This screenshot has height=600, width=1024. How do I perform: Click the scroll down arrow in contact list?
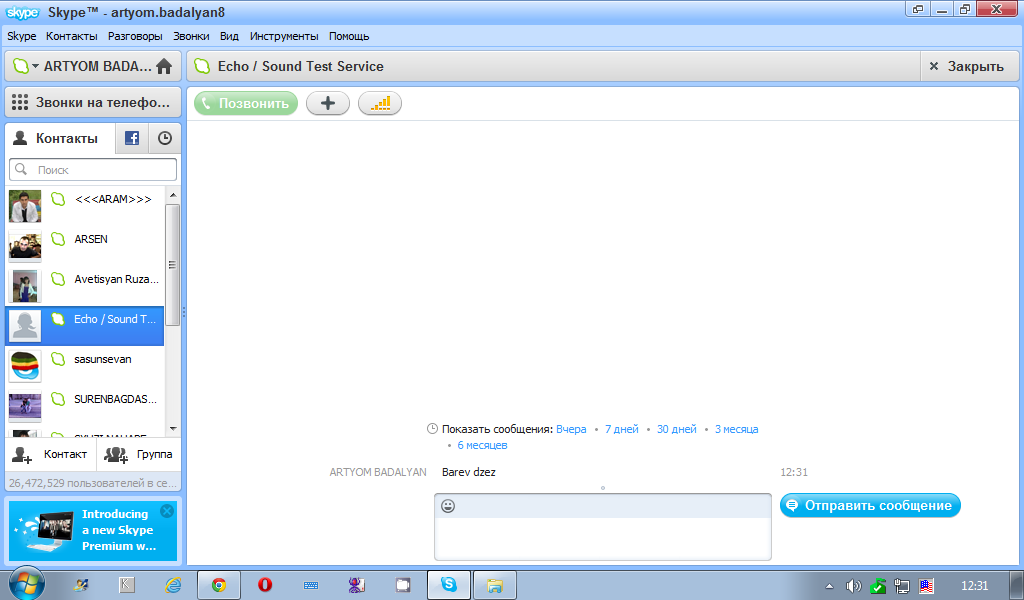172,429
